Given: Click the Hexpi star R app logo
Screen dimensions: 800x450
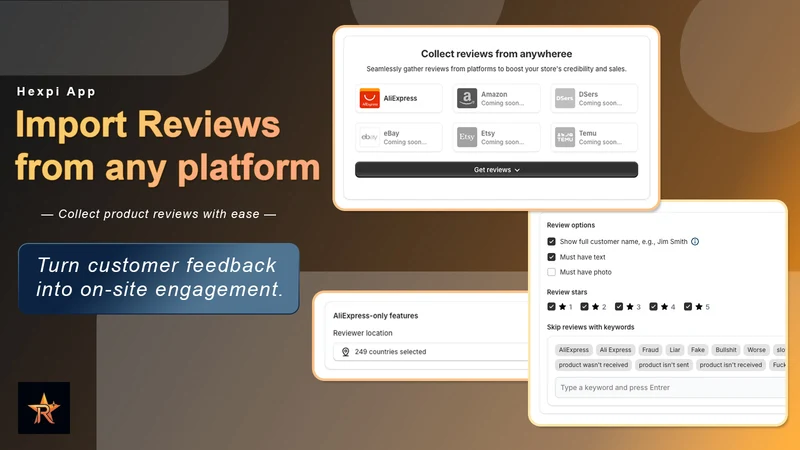Looking at the screenshot, I should click(44, 408).
